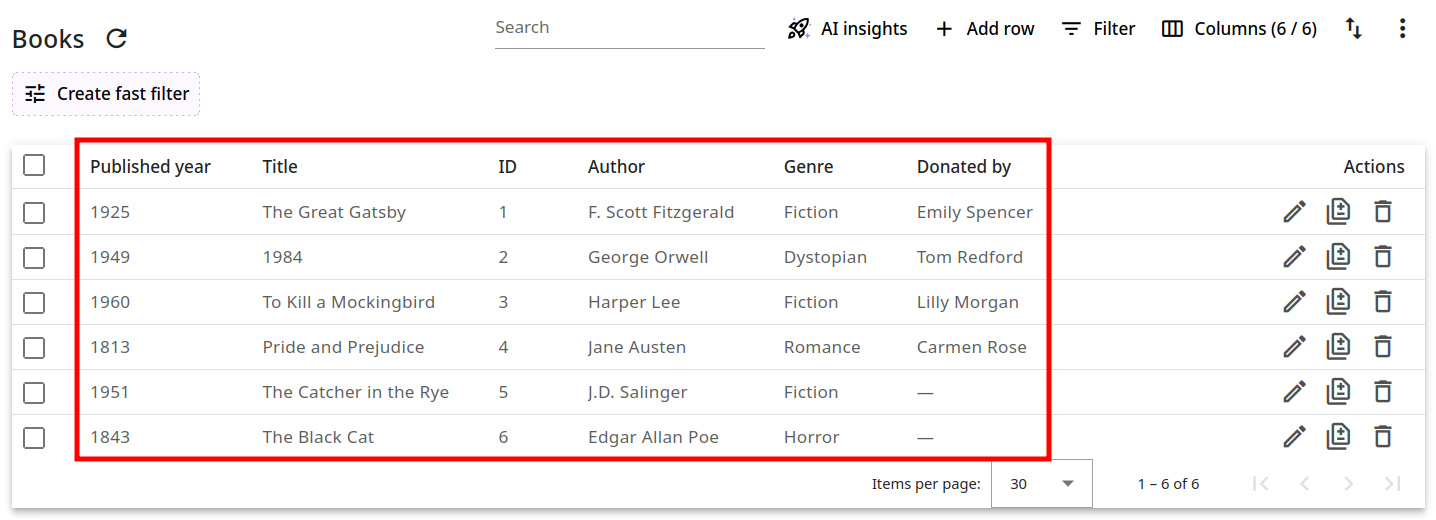
Task: Expand the Items per page dropdown
Action: (x=1041, y=484)
